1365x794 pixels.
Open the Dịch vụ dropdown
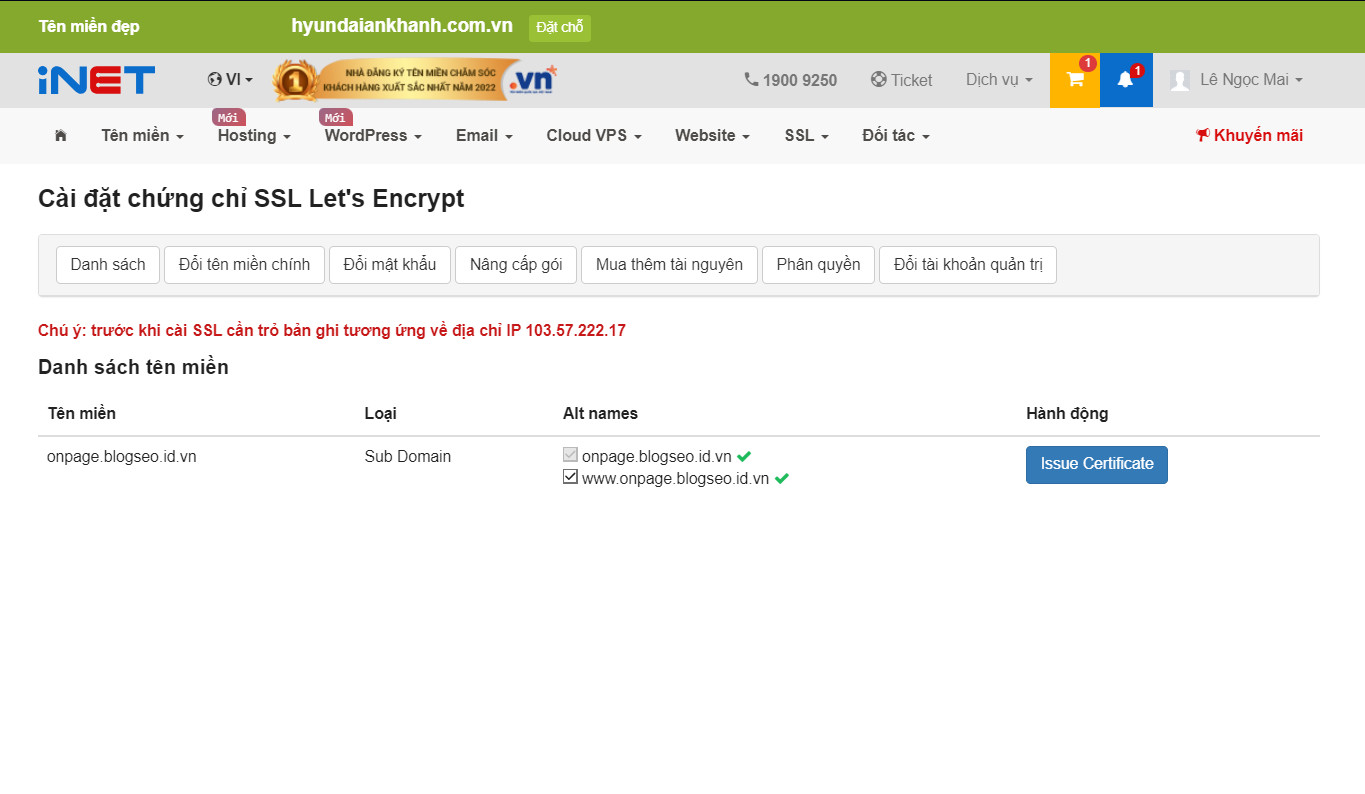click(997, 80)
